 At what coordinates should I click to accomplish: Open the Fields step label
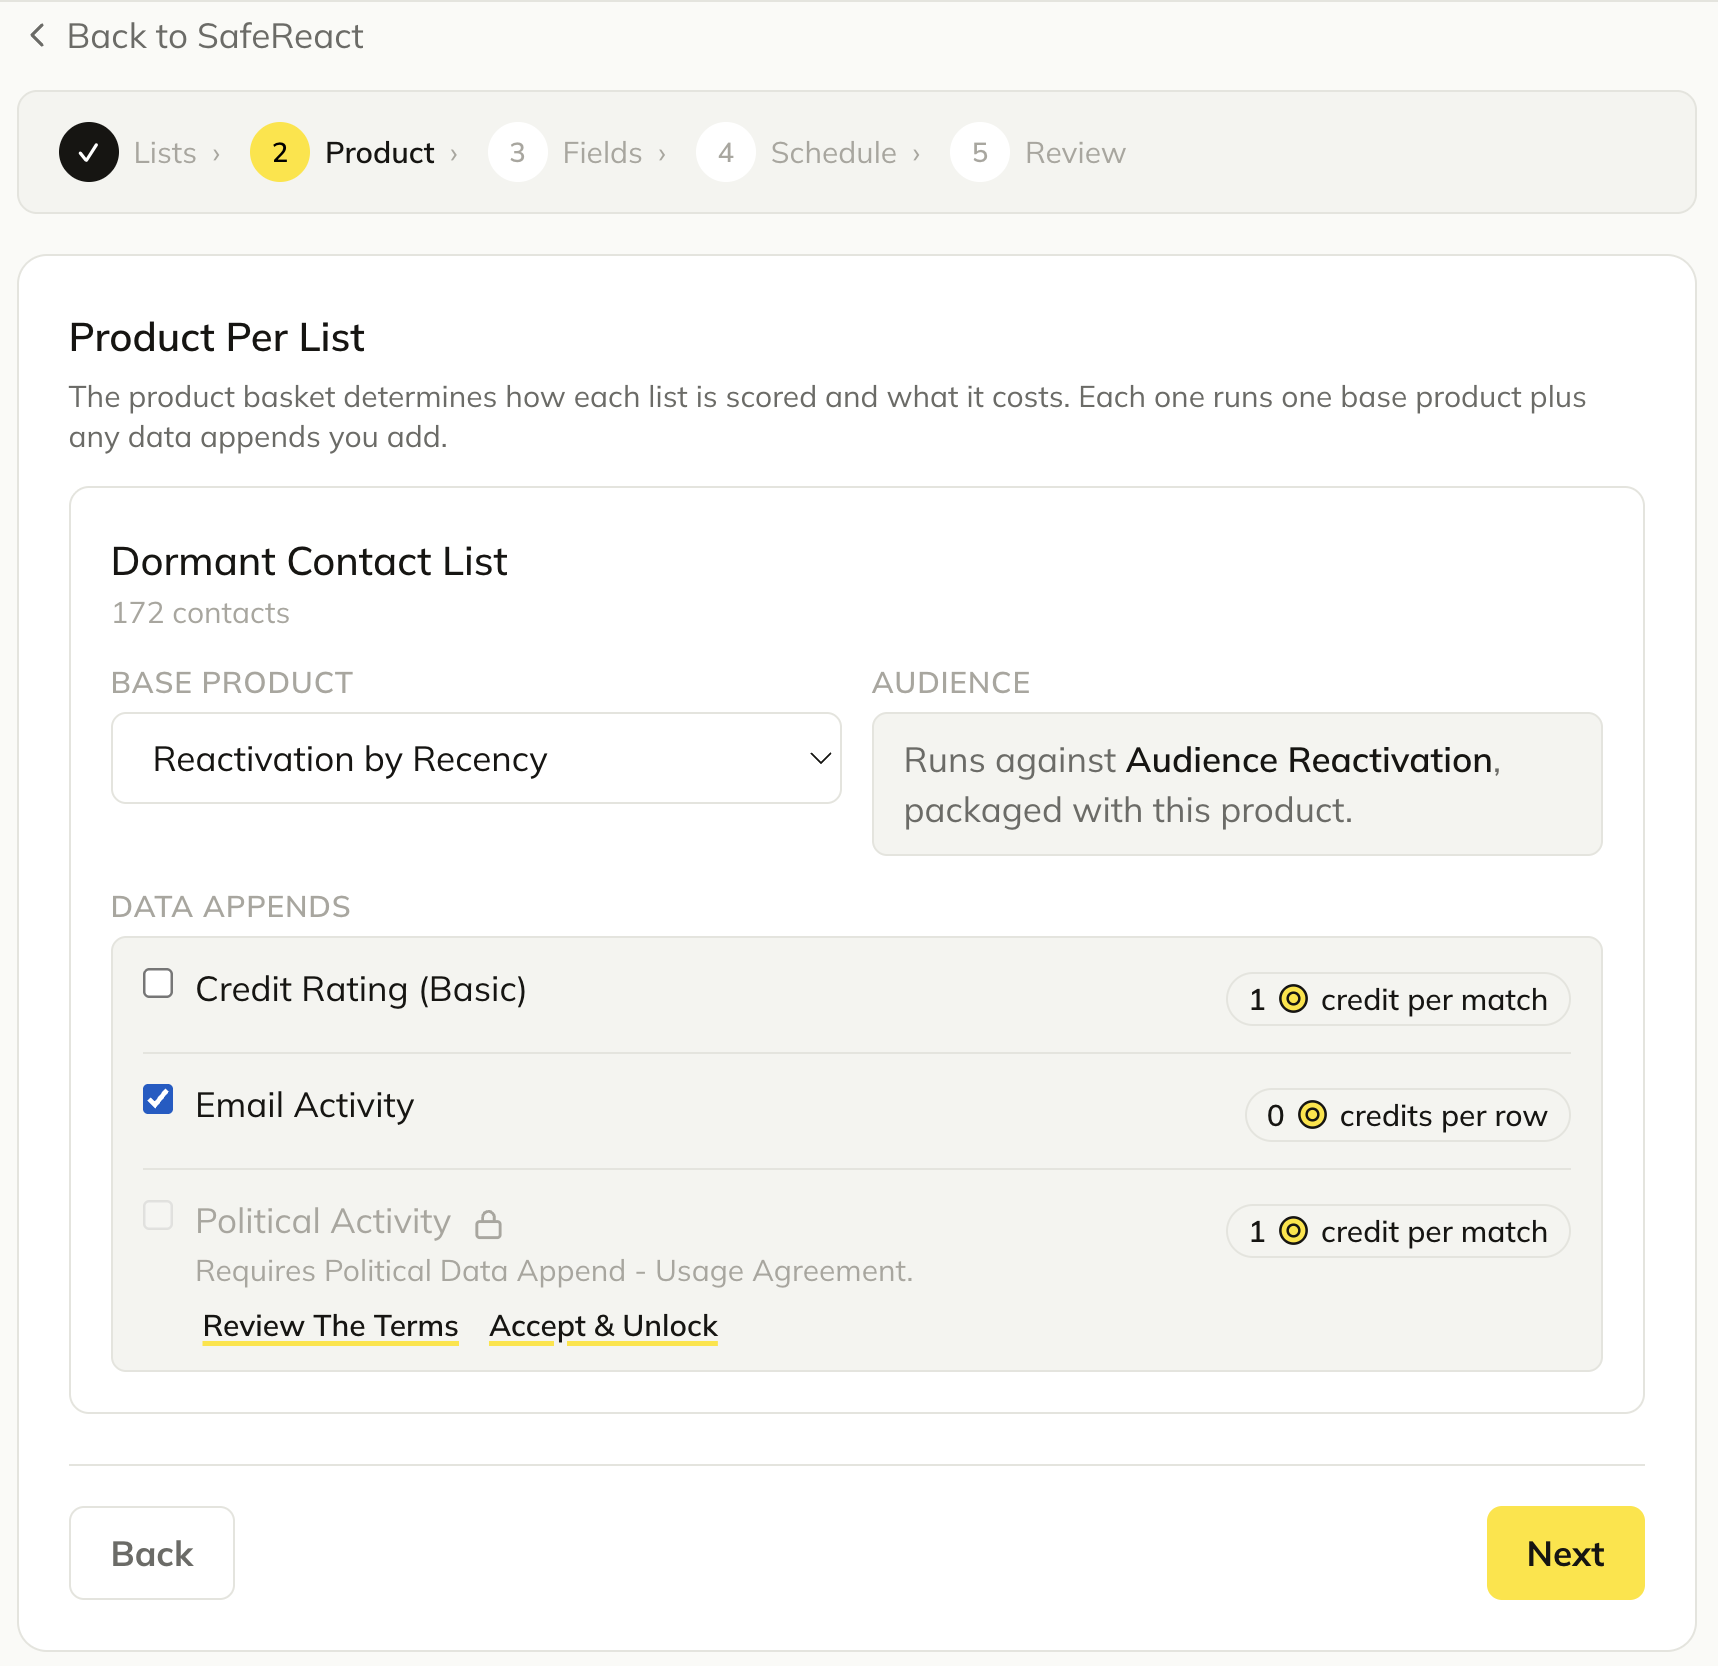(x=602, y=153)
